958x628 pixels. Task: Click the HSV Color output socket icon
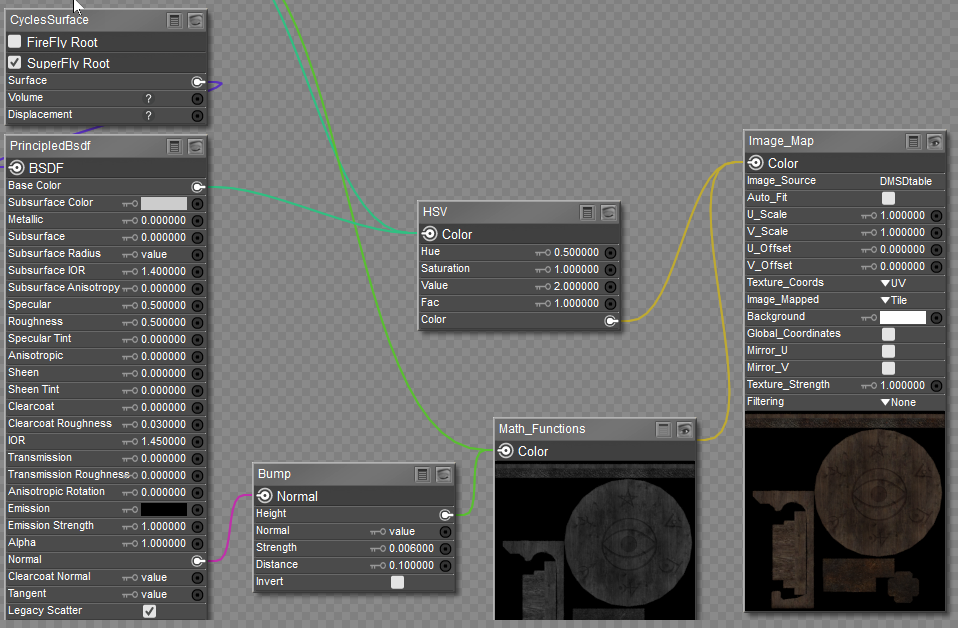pos(430,234)
